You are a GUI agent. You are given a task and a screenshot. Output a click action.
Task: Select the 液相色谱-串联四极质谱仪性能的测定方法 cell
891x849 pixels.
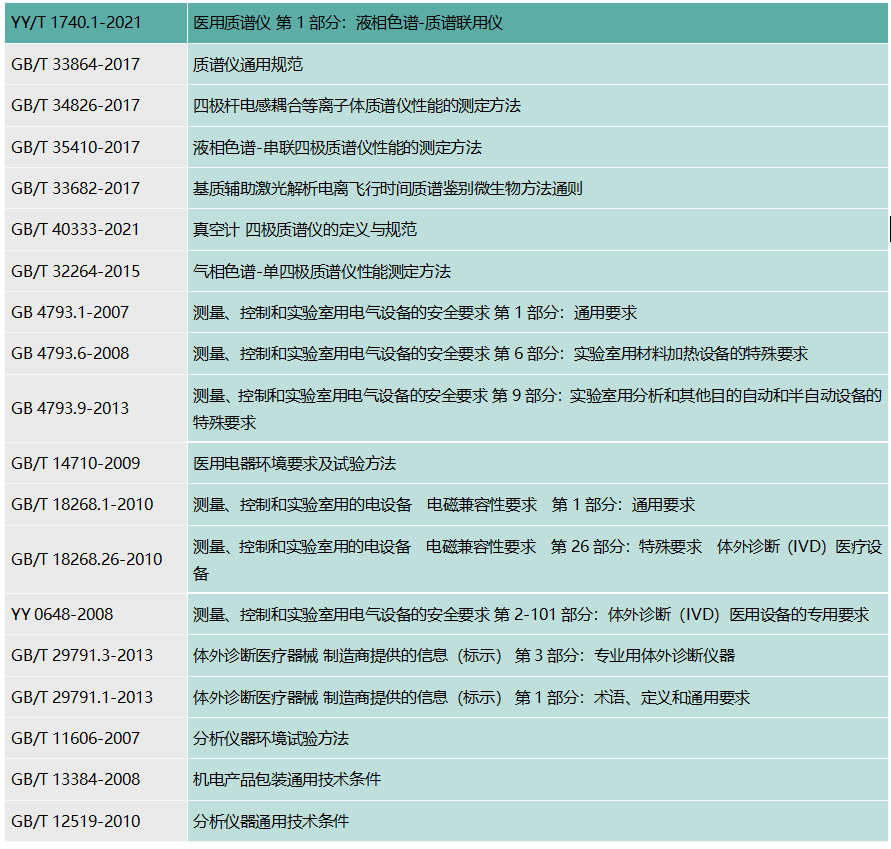(x=337, y=148)
